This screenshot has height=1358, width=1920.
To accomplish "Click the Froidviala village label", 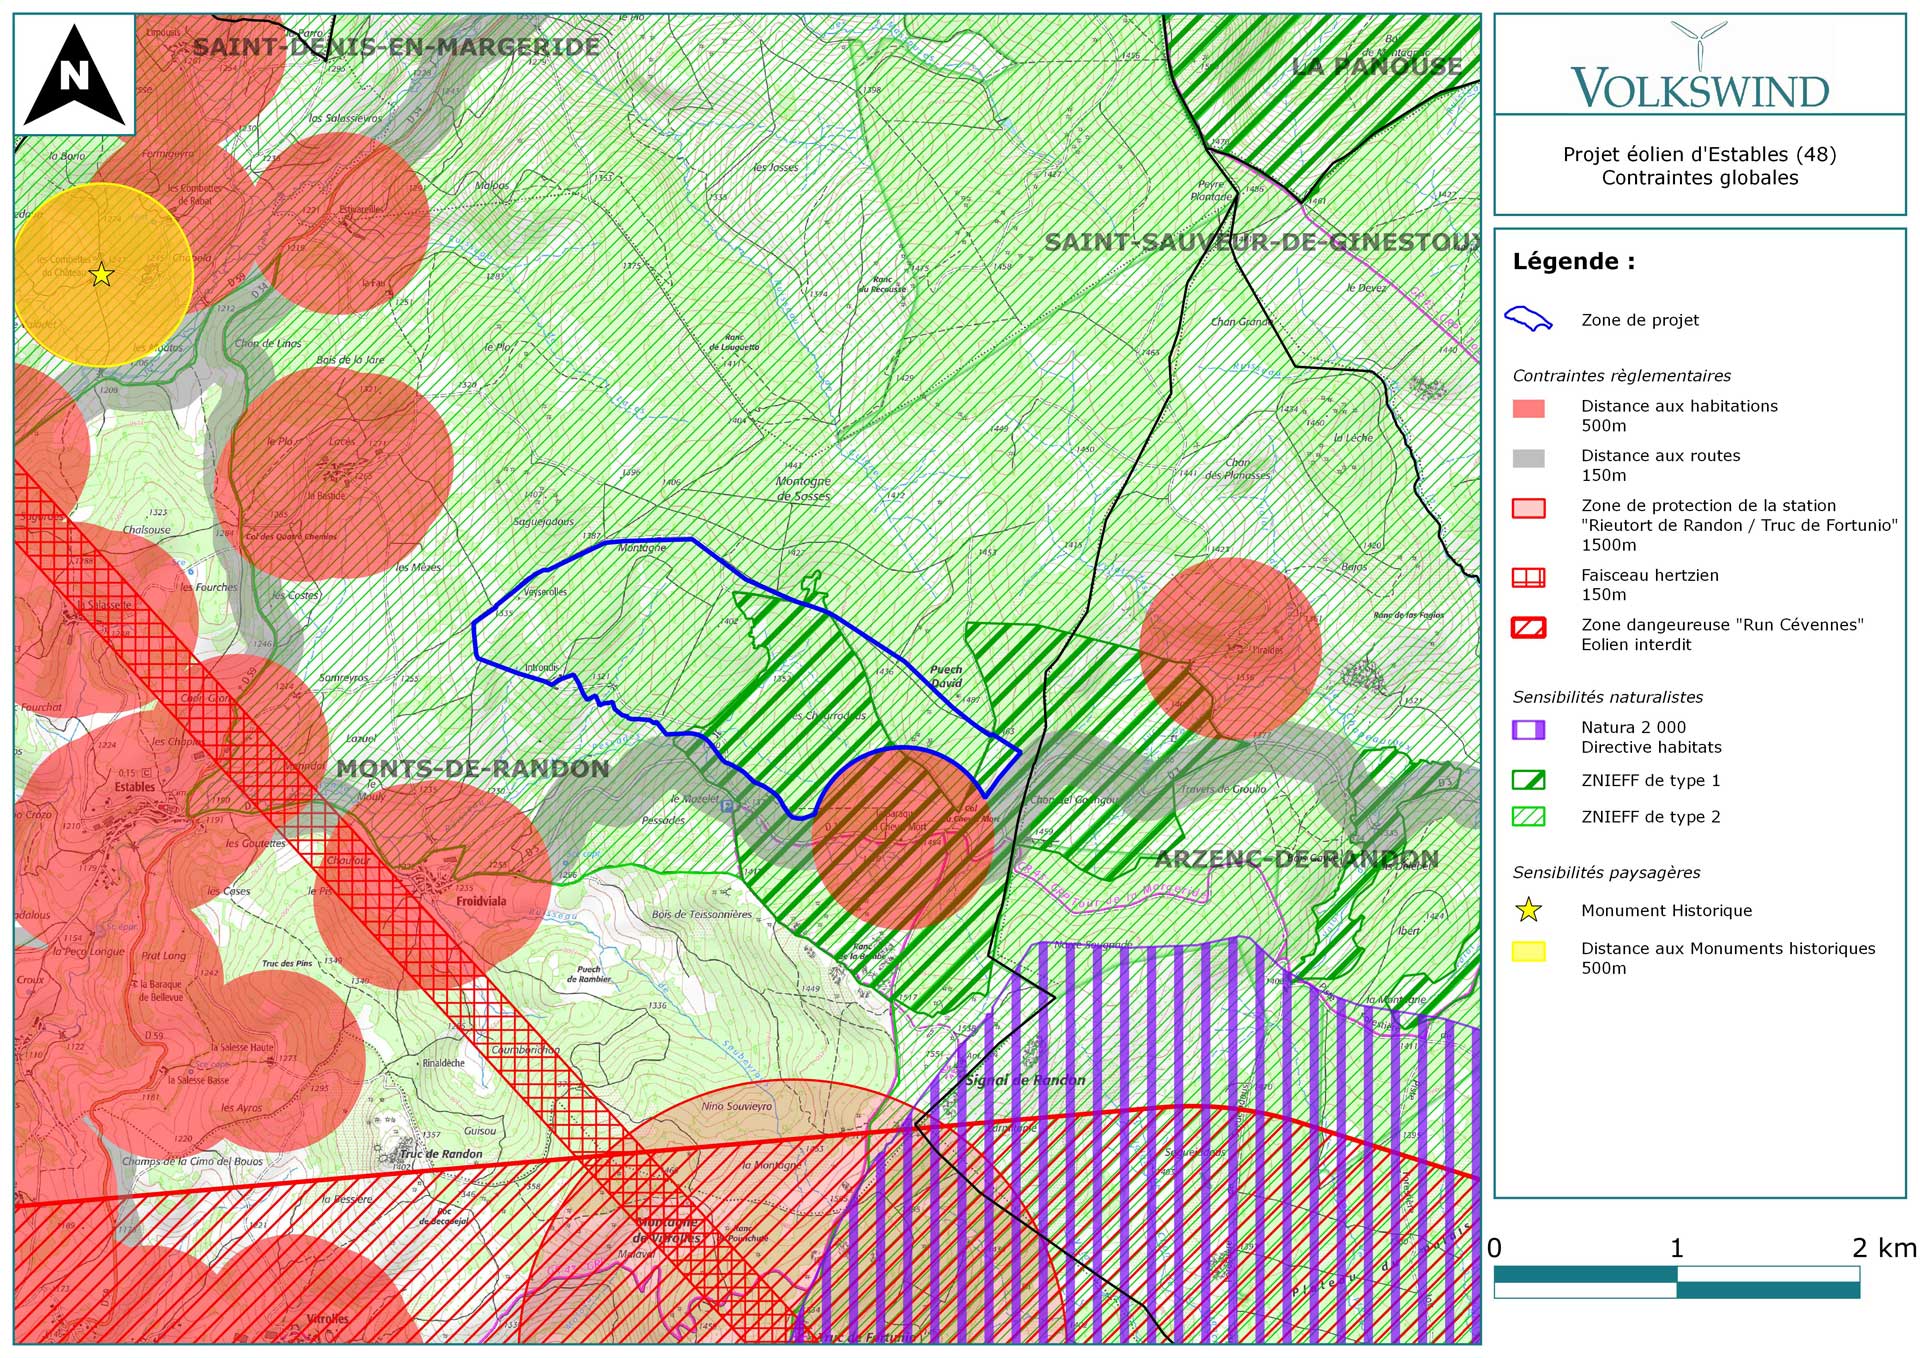I will coord(481,901).
